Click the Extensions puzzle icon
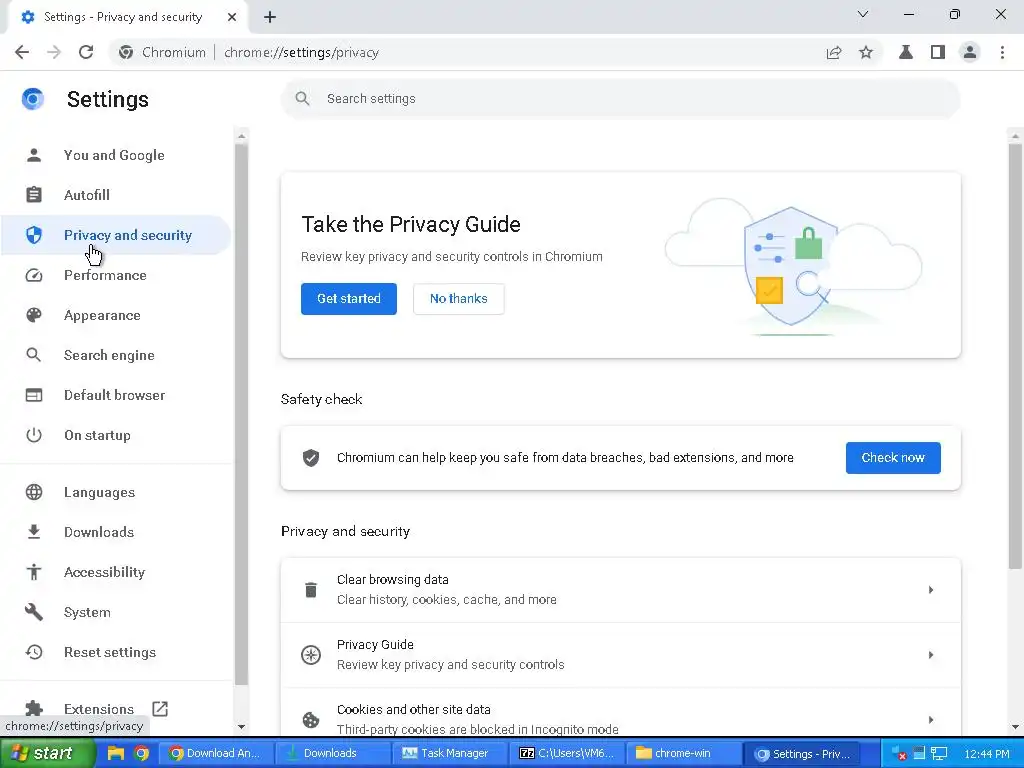 34,709
